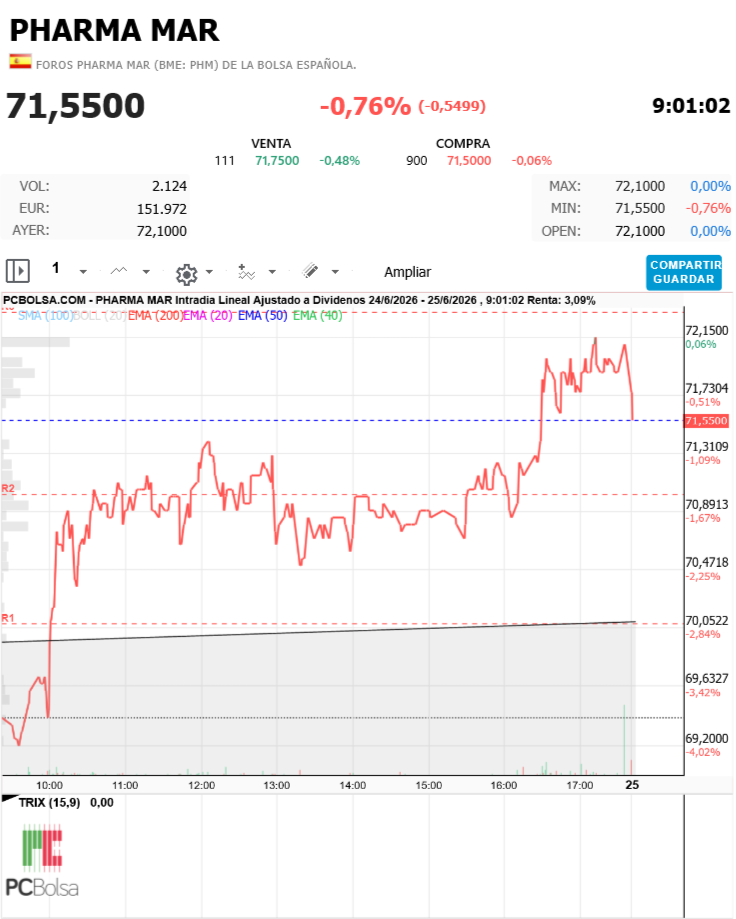Click the VENTA volume 111
The height and width of the screenshot is (919, 736).
[224, 161]
